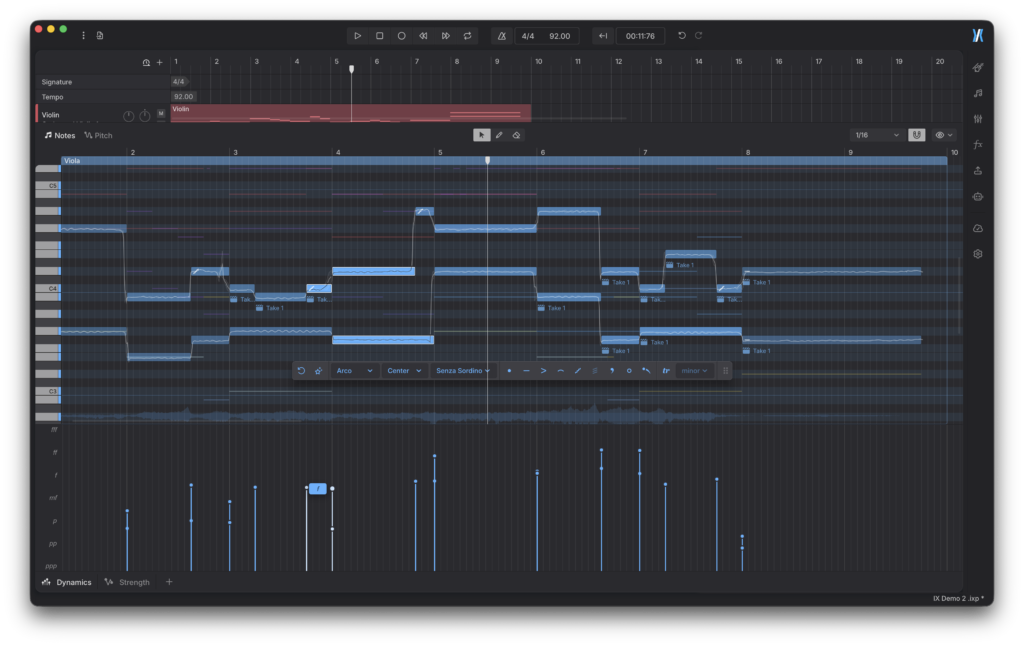Toggle loop playback mode

tap(468, 36)
